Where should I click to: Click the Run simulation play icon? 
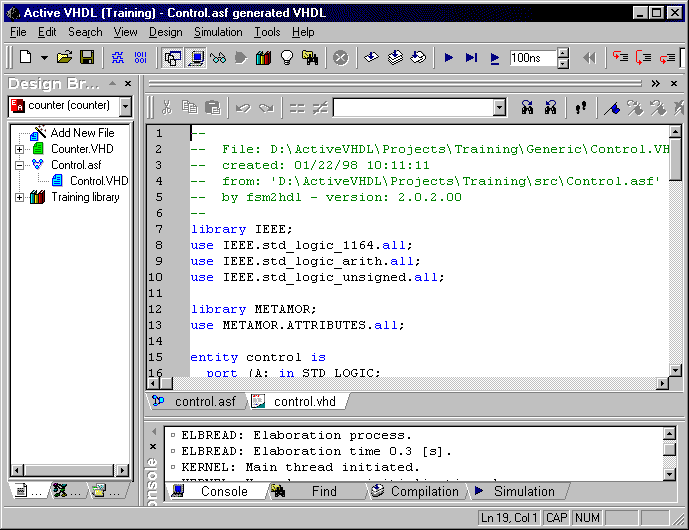(449, 58)
